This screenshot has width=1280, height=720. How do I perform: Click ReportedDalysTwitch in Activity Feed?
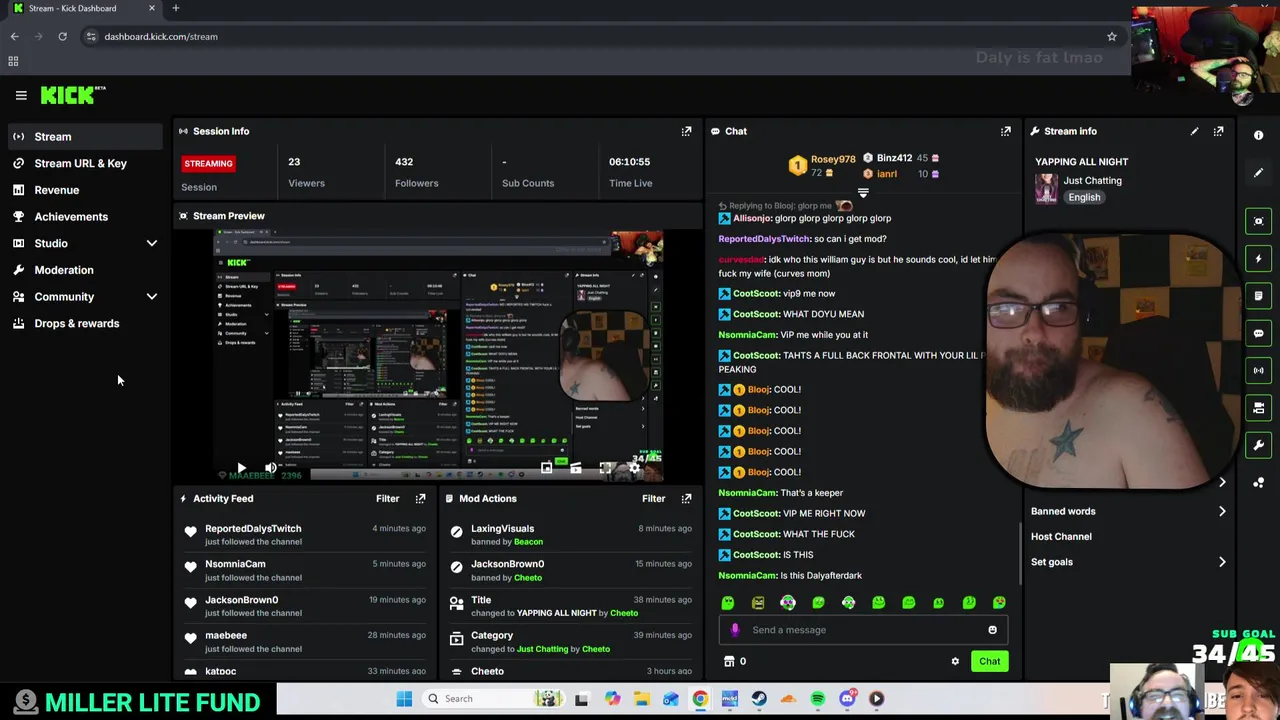[x=253, y=528]
